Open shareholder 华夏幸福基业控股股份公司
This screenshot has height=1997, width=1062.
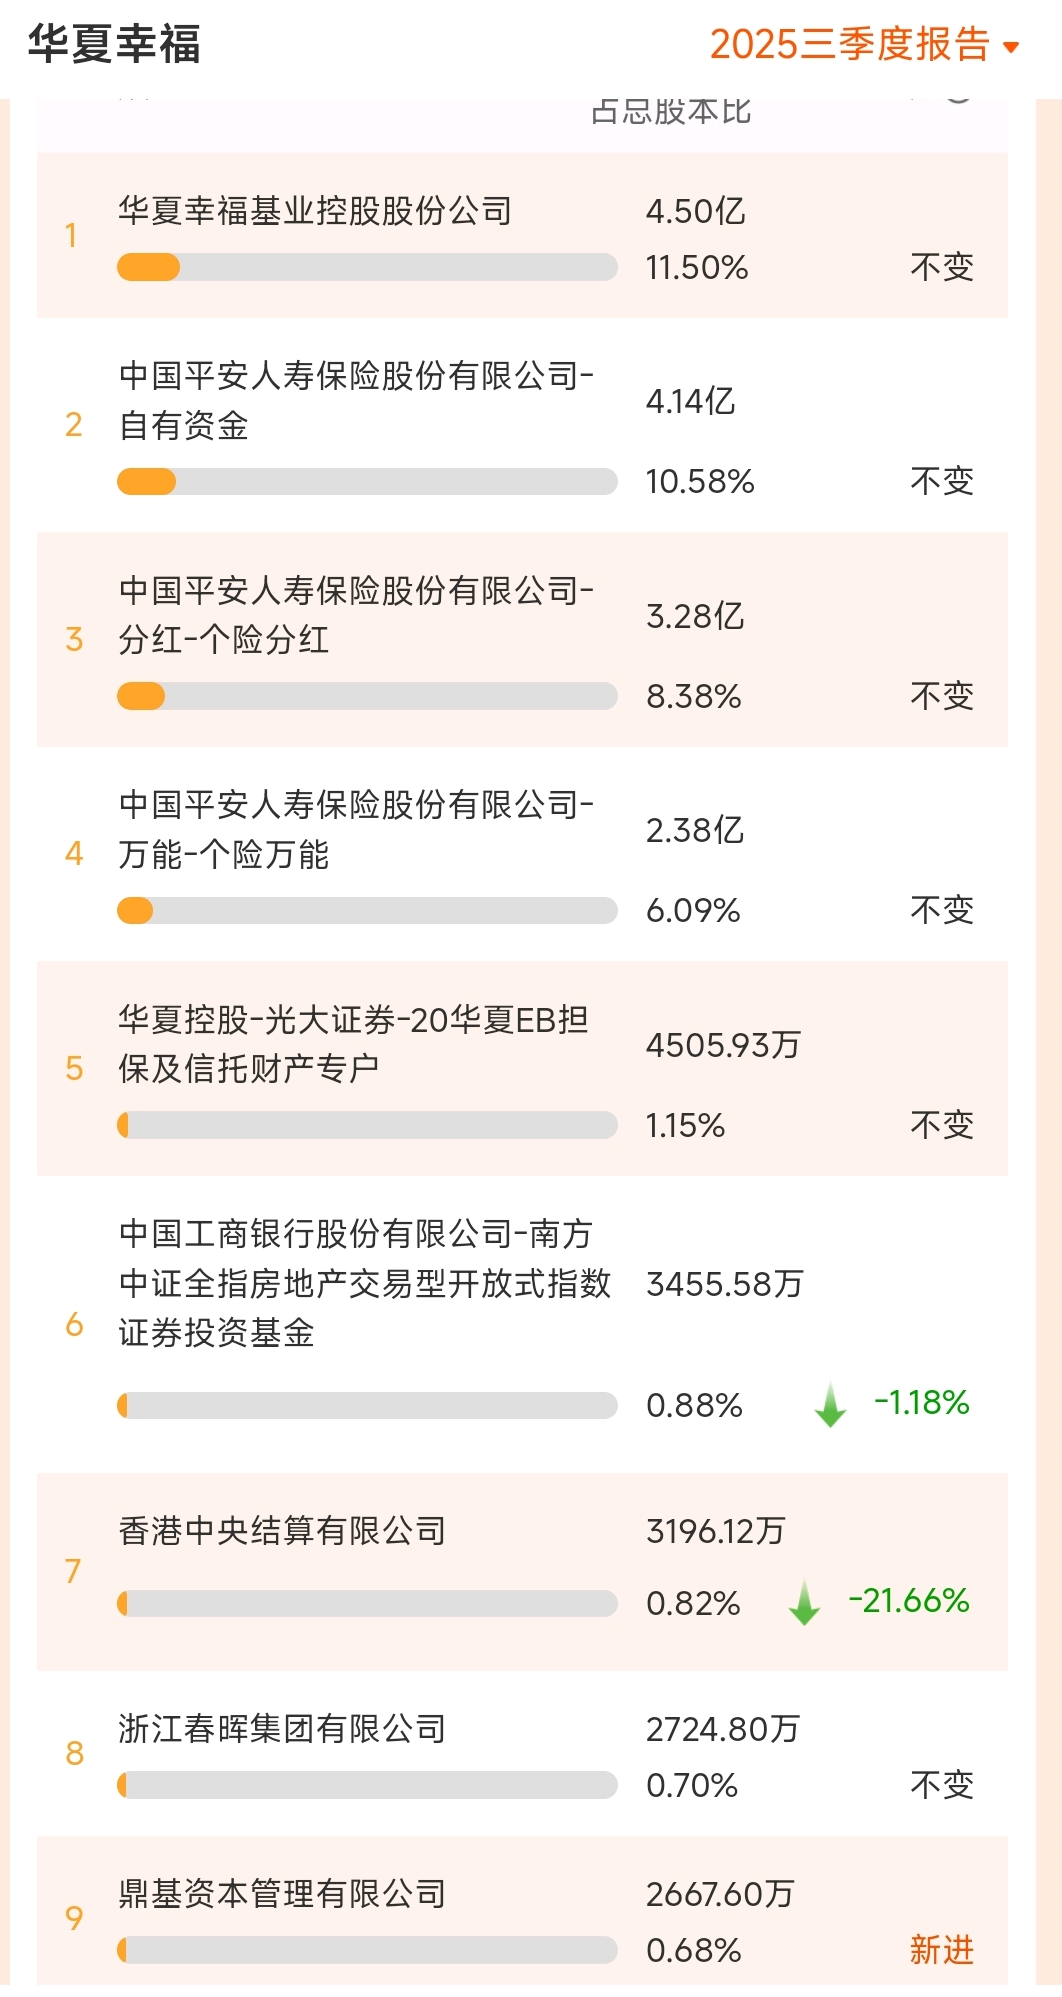(315, 211)
